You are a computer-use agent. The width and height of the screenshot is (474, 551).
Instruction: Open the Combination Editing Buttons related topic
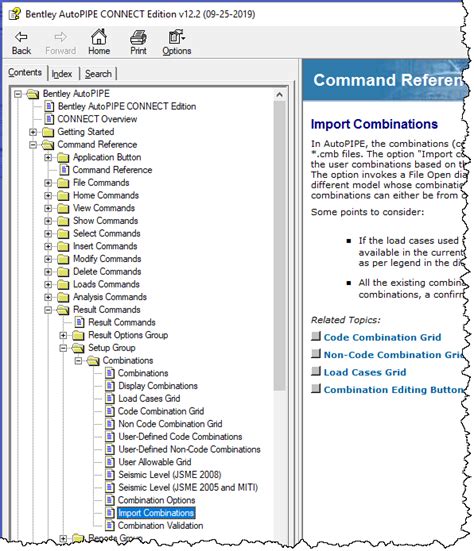point(394,390)
